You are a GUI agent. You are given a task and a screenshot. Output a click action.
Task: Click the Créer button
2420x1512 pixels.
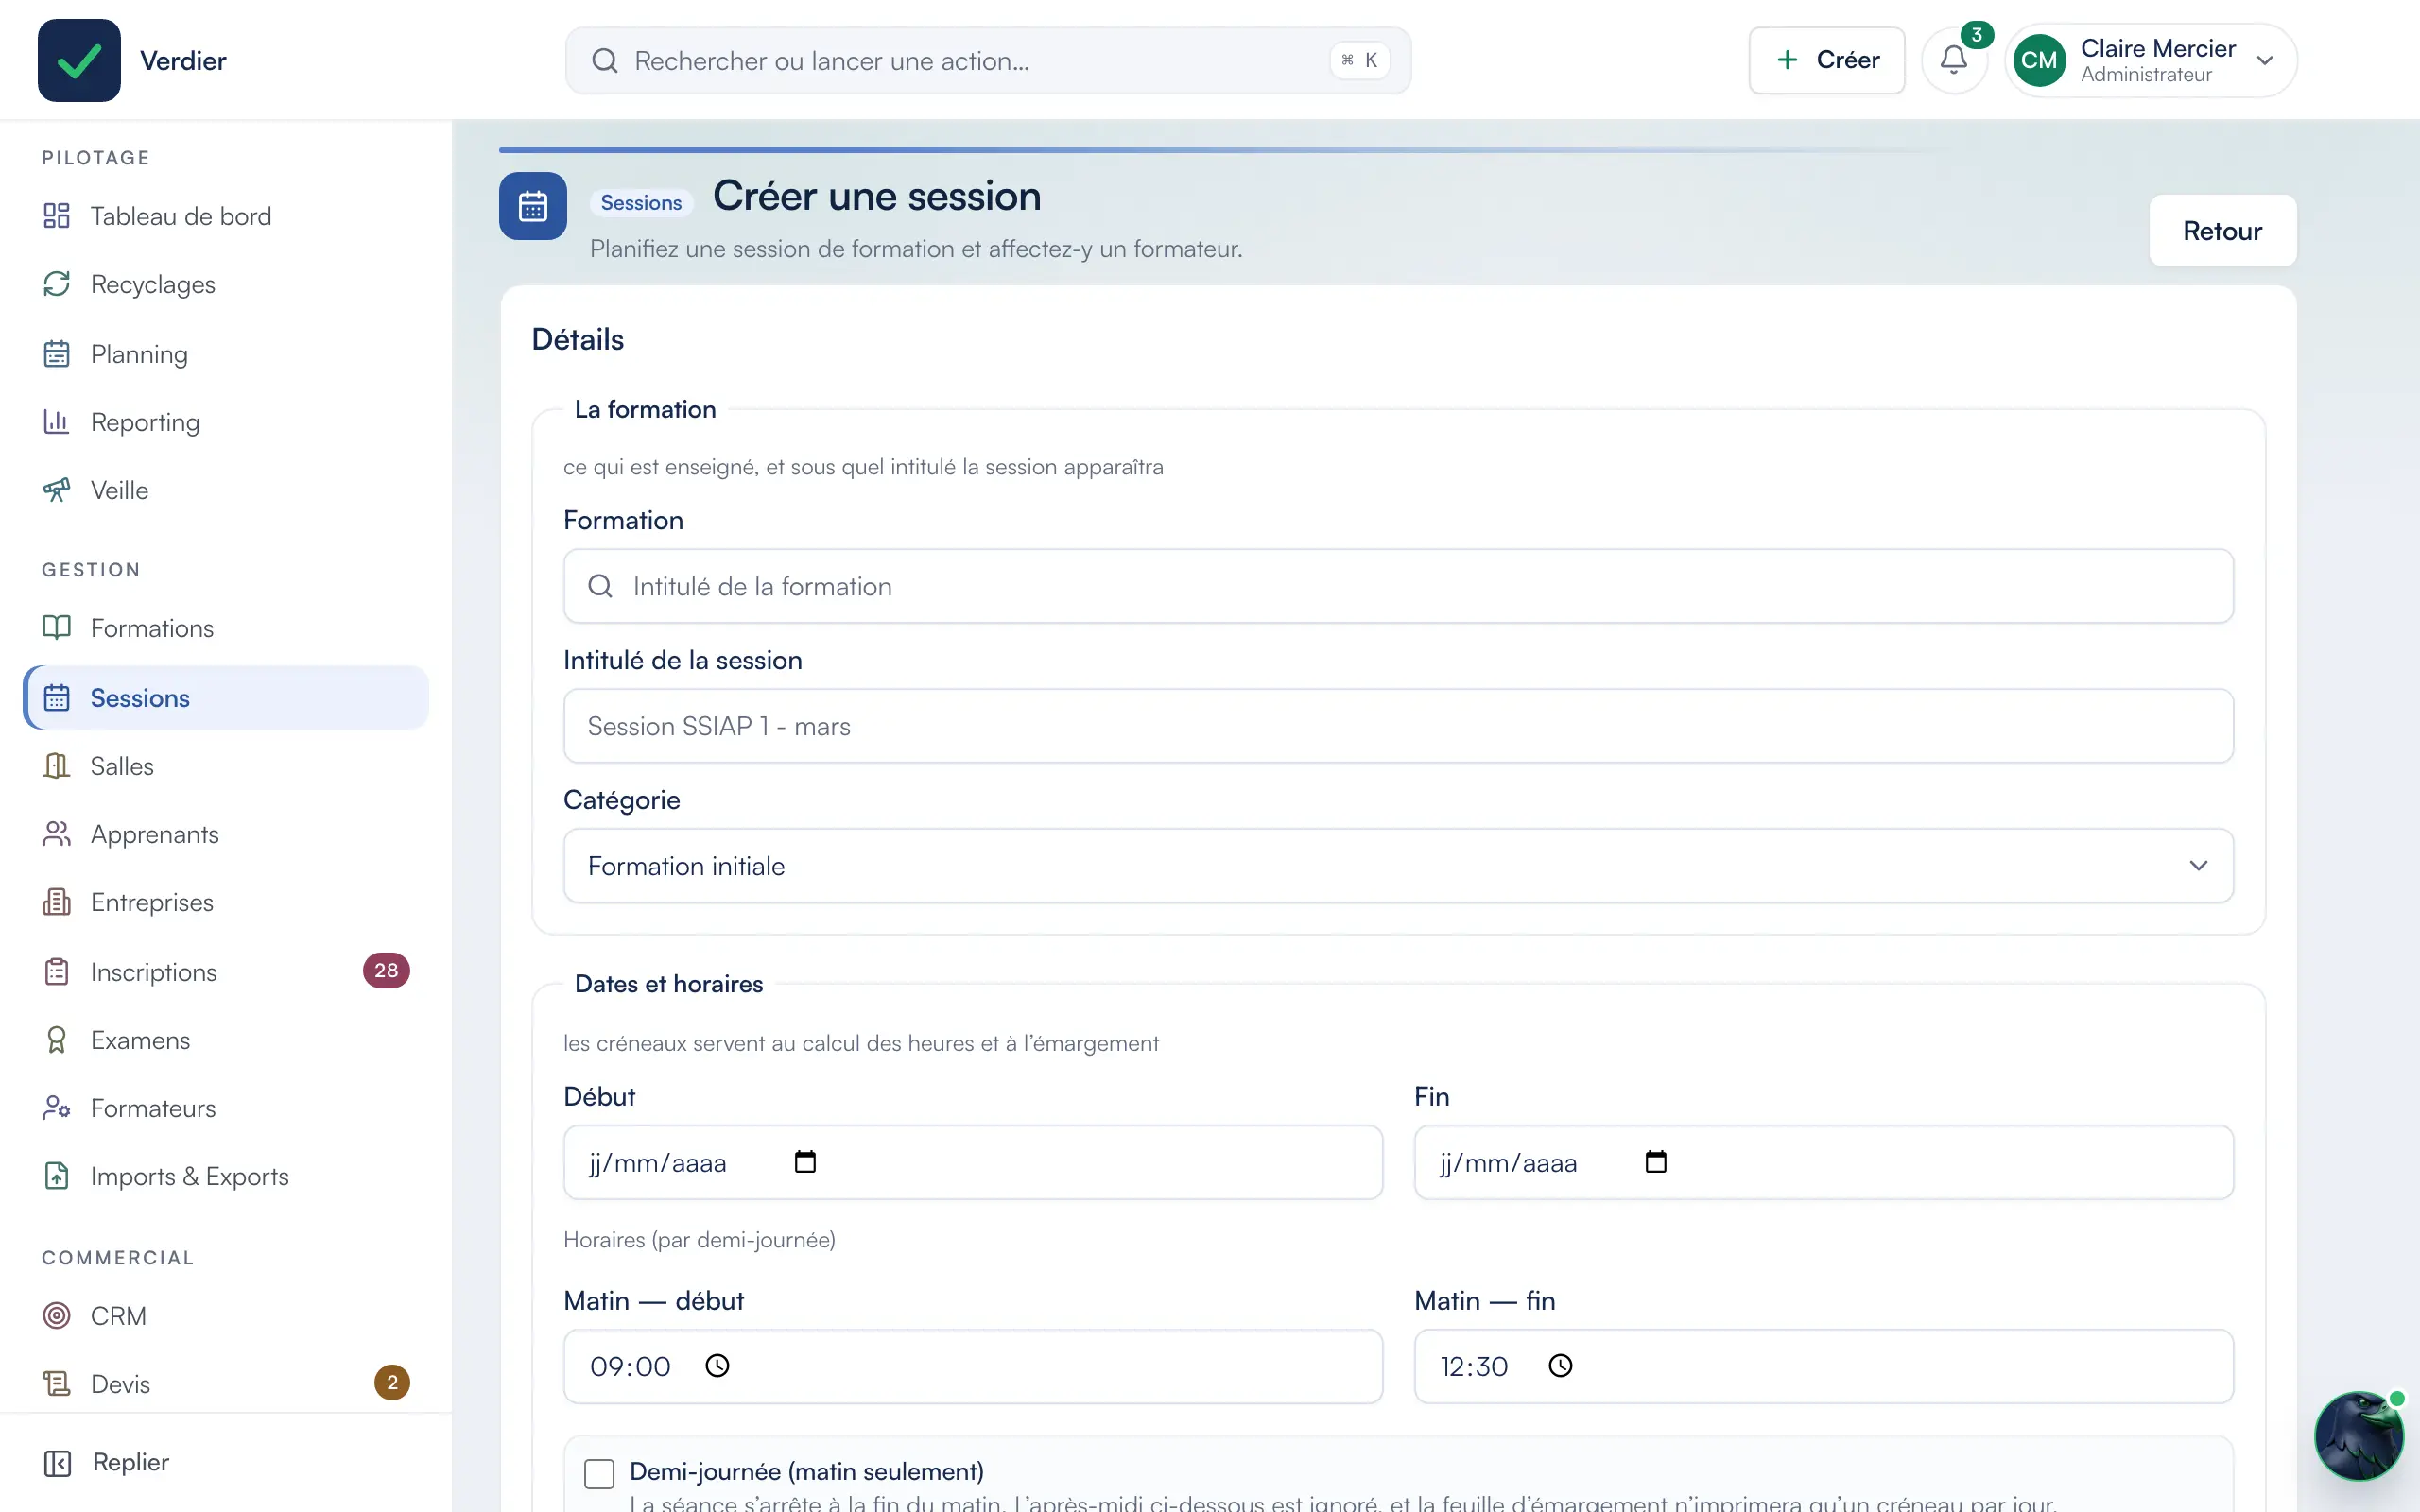click(x=1826, y=60)
